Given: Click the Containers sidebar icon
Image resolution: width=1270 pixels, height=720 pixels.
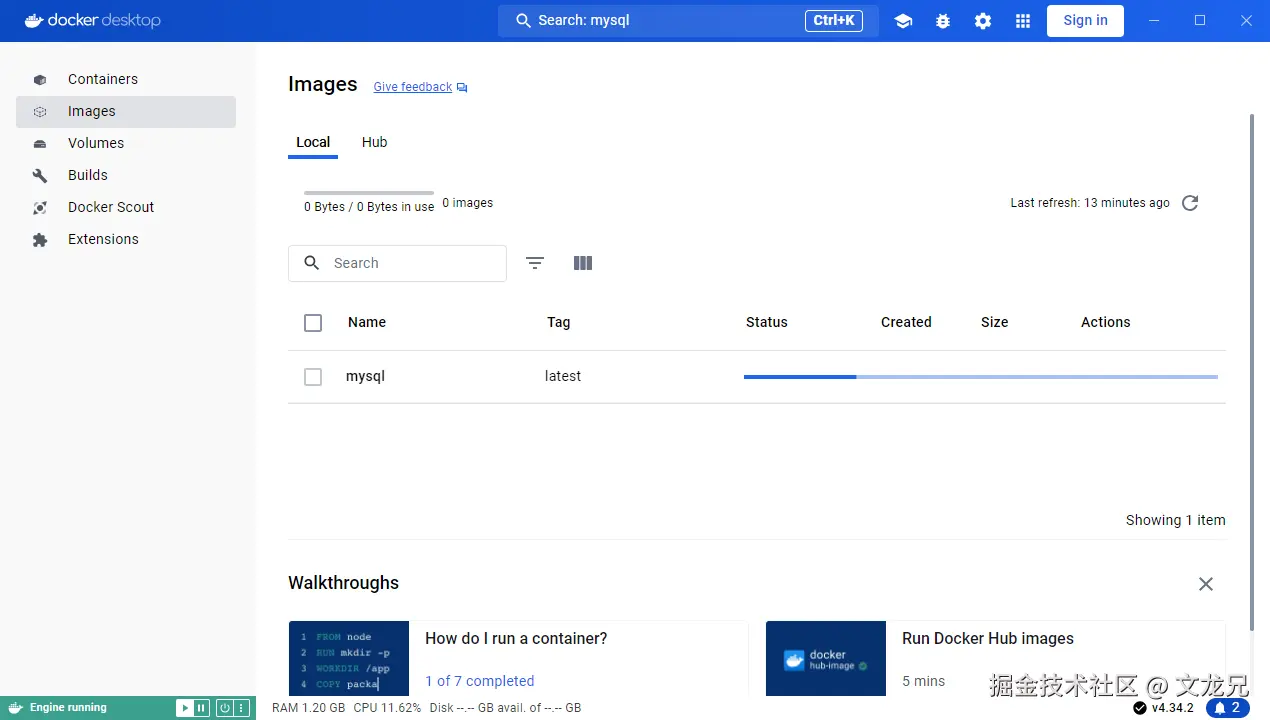Looking at the screenshot, I should coord(40,80).
